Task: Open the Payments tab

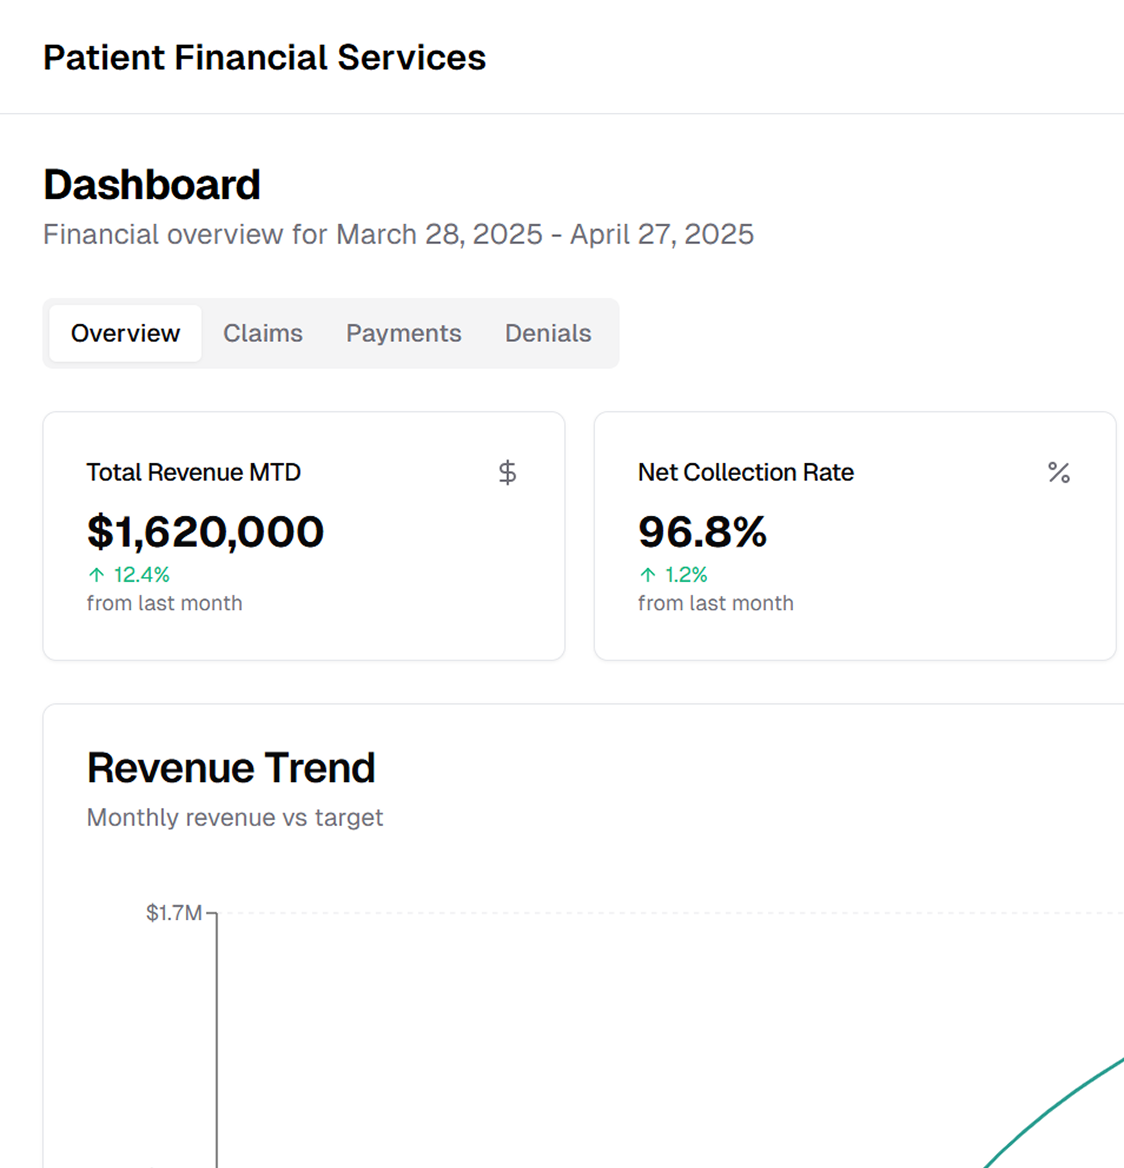Action: pyautogui.click(x=403, y=333)
